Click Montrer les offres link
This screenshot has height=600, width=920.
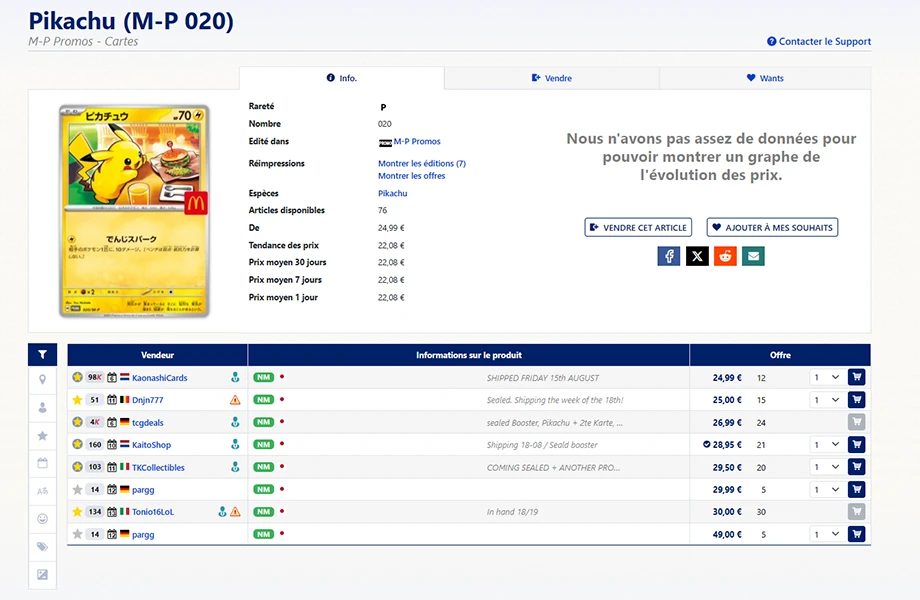(x=411, y=175)
